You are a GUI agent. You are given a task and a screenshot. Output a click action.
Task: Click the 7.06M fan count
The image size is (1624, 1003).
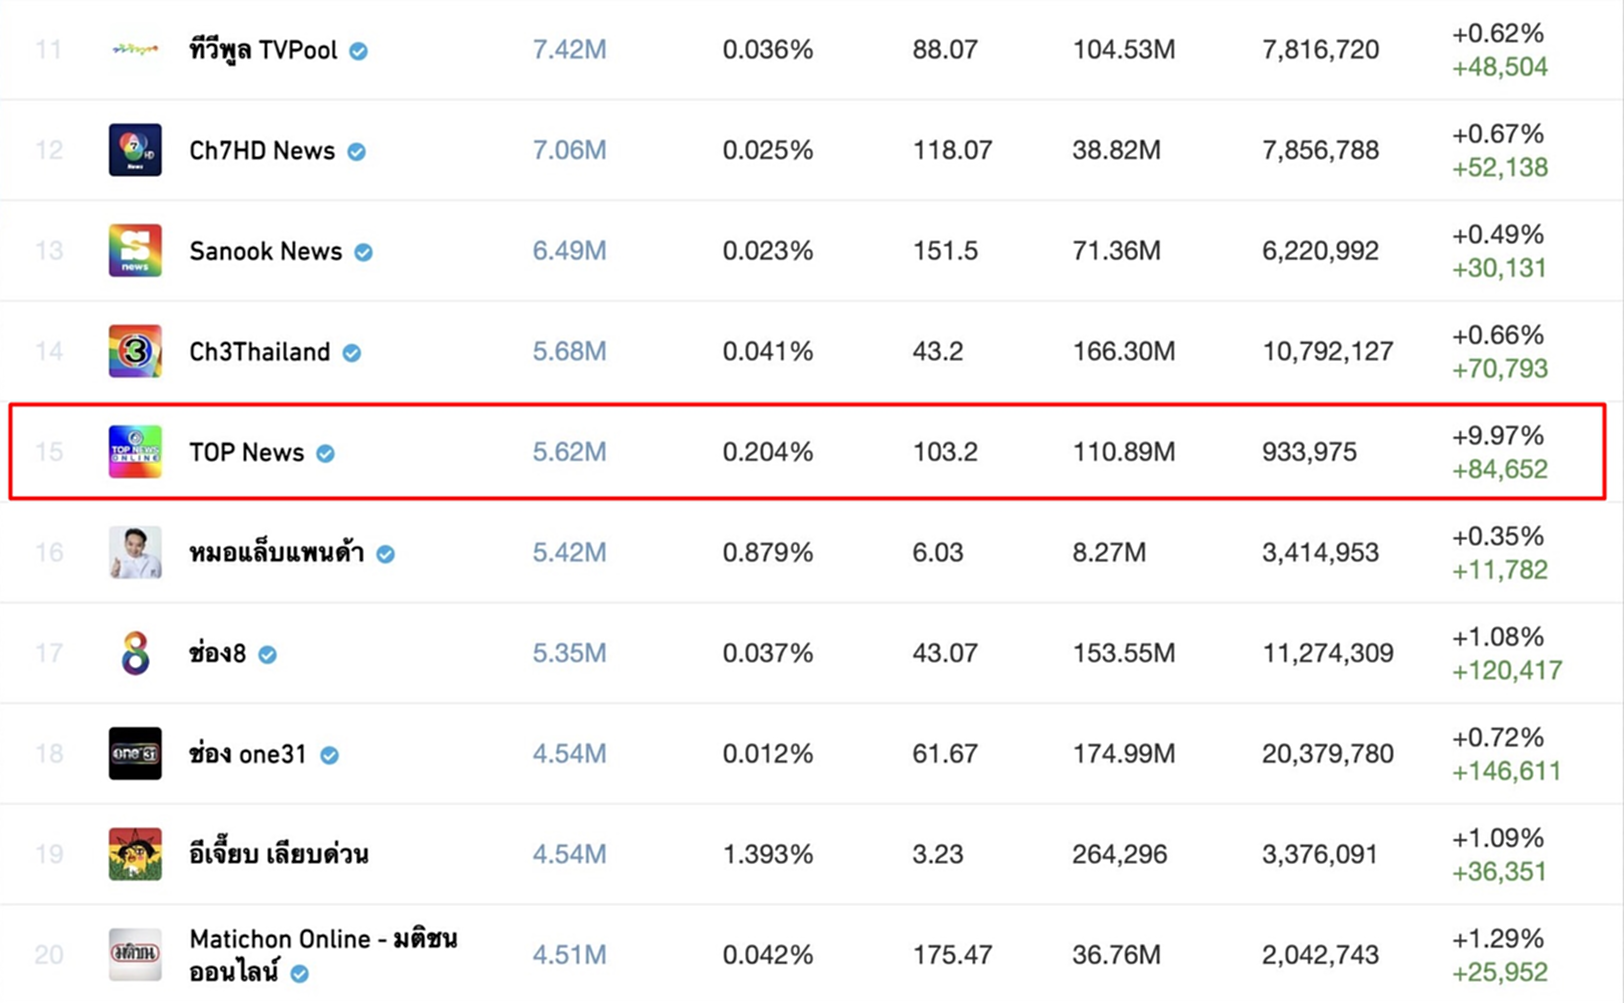tap(569, 150)
